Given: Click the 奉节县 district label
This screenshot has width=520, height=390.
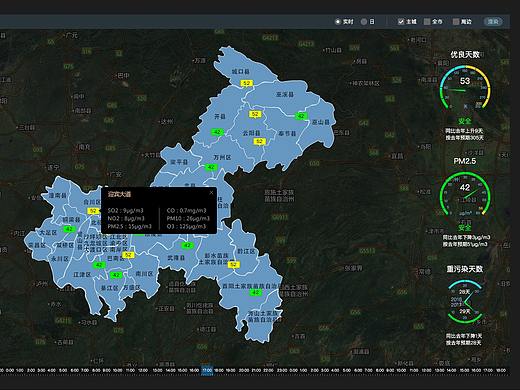Looking at the screenshot, I should coord(287,134).
